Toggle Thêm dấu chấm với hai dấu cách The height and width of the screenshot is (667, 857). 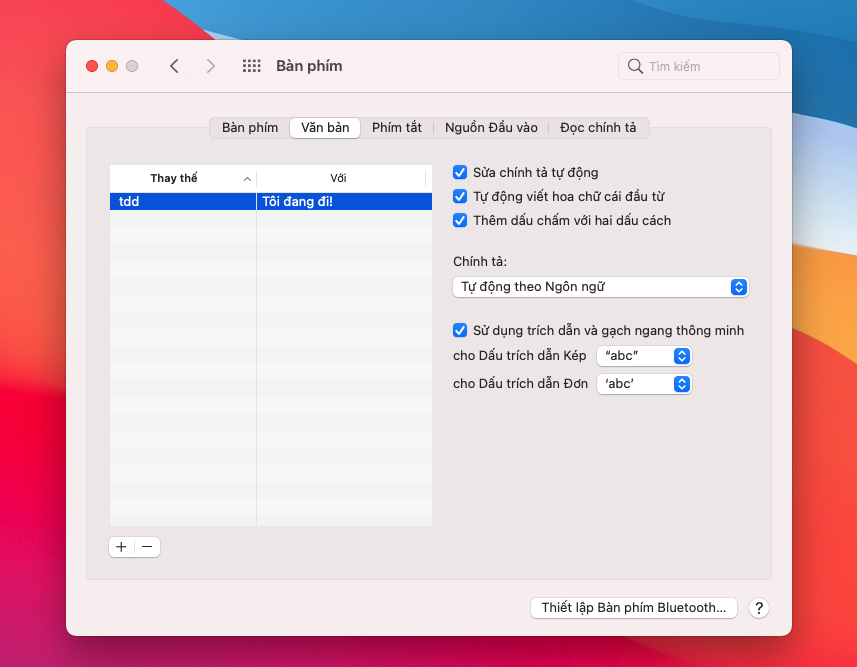pyautogui.click(x=460, y=220)
